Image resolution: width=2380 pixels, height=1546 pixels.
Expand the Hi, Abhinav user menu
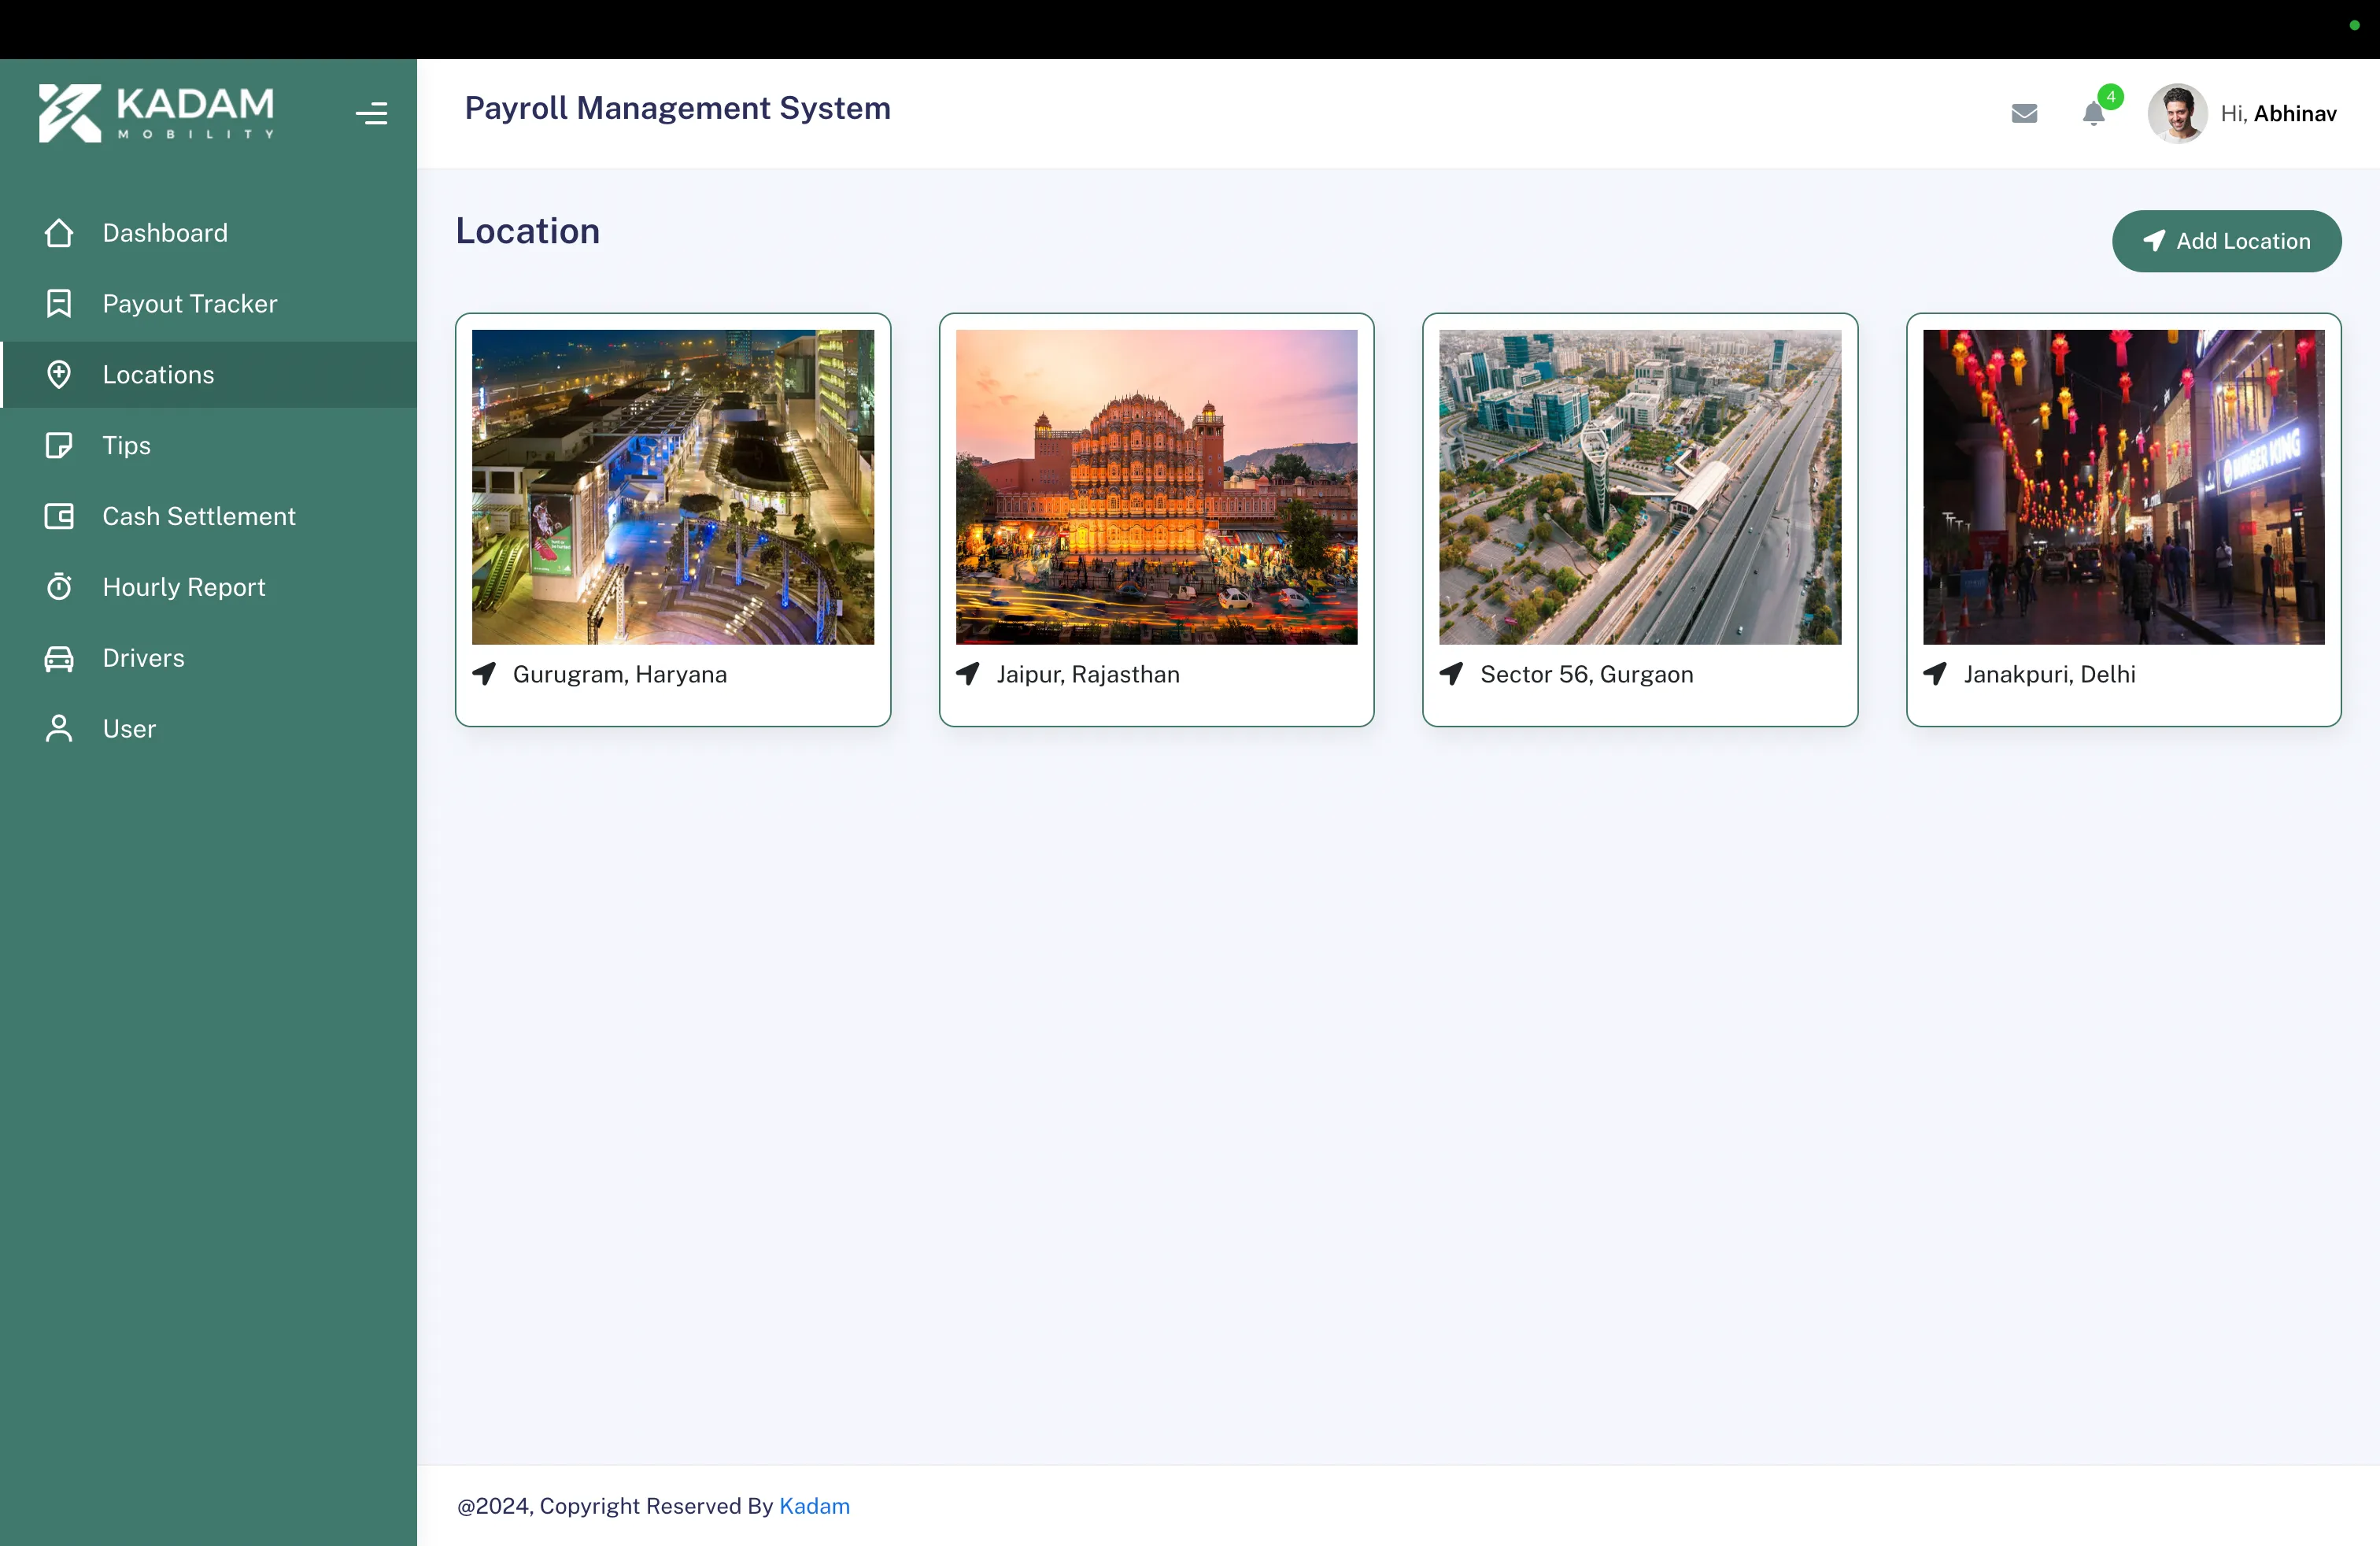tap(2278, 113)
